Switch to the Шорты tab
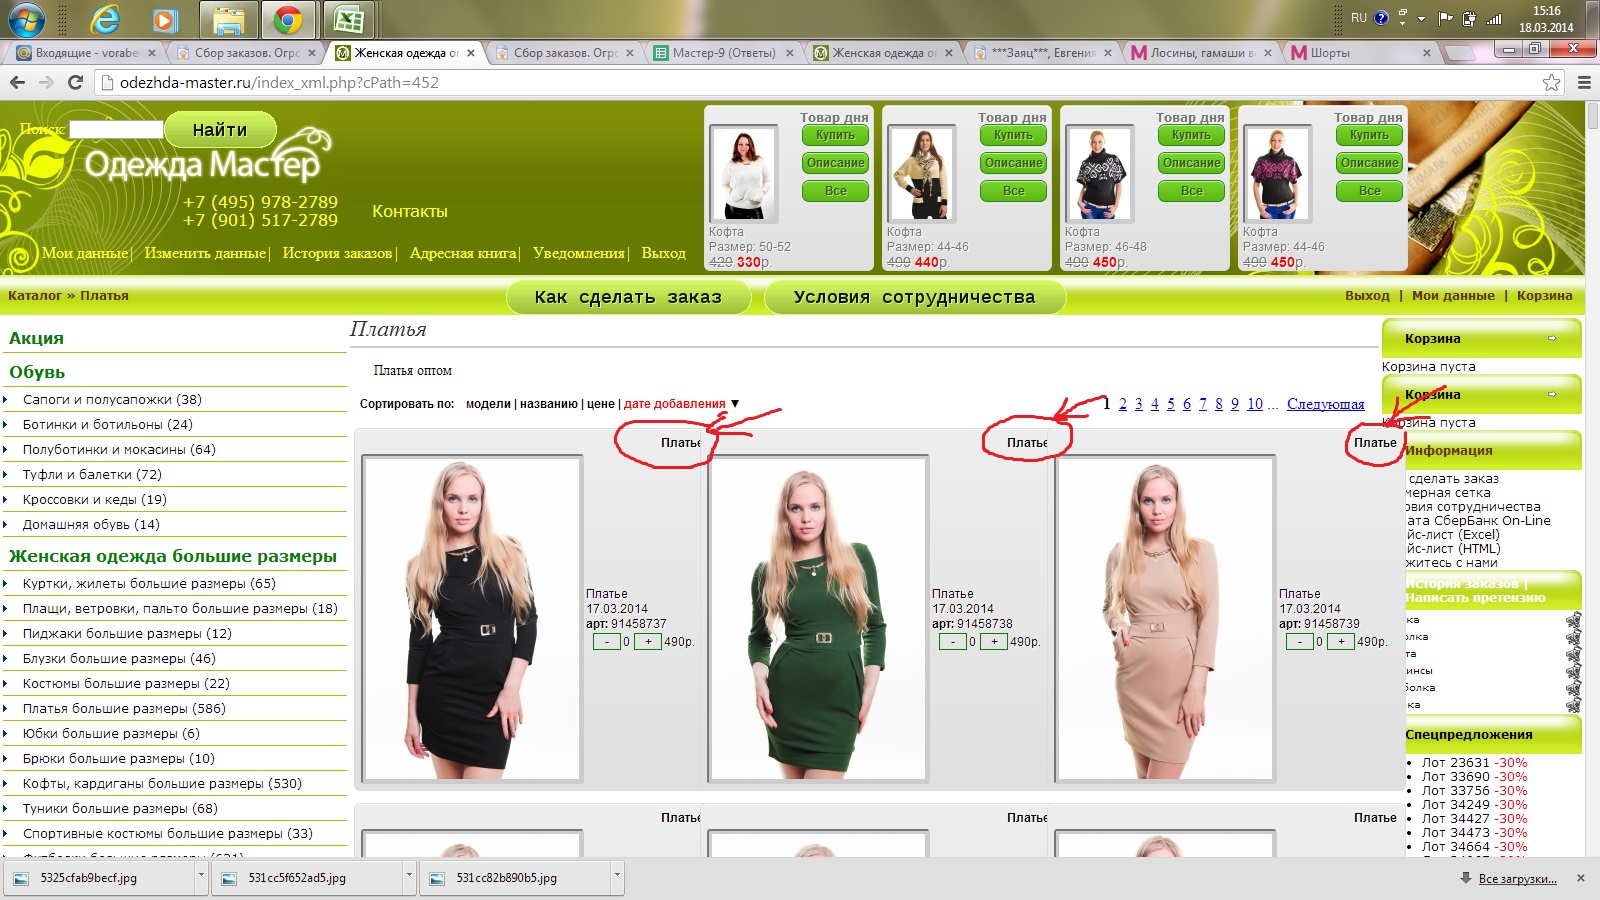Image resolution: width=1600 pixels, height=900 pixels. pos(1361,53)
